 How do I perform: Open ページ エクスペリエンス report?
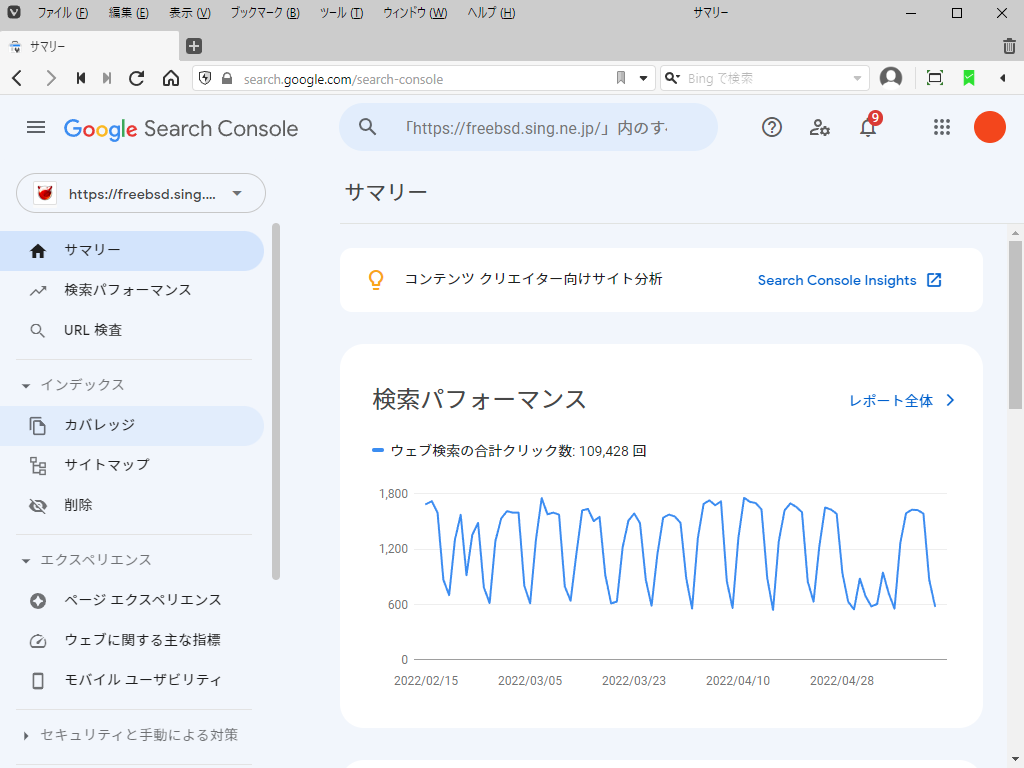tap(132, 601)
